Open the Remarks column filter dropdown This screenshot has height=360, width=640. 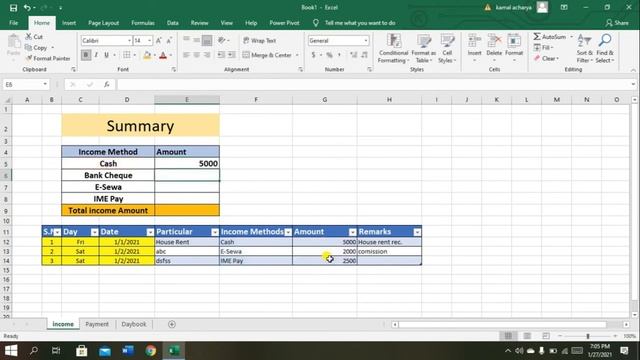pos(417,232)
